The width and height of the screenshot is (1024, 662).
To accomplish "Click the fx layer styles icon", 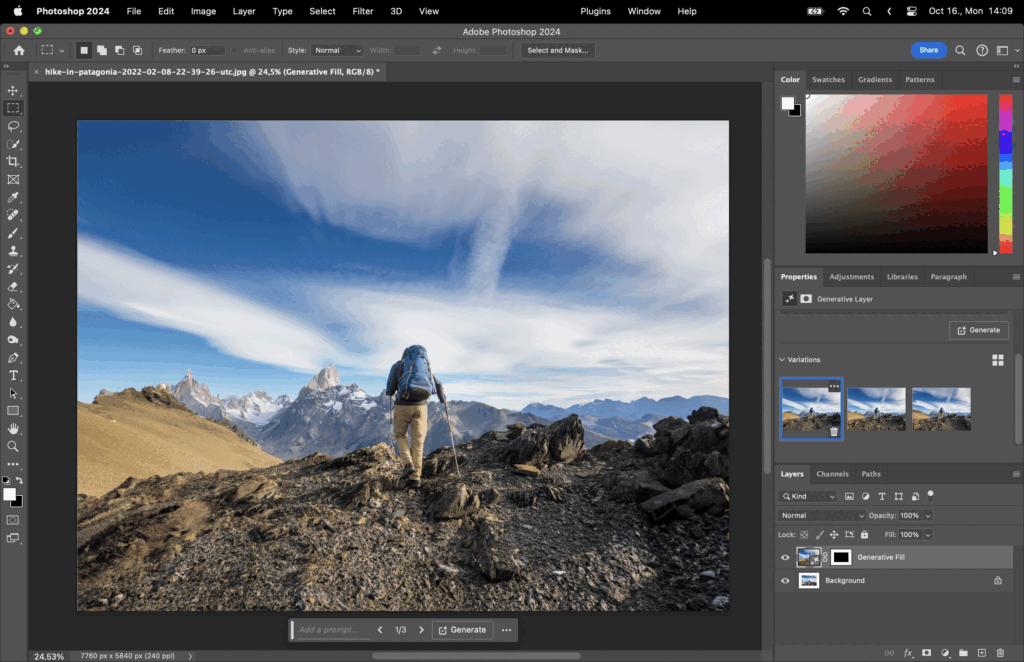I will coord(908,652).
